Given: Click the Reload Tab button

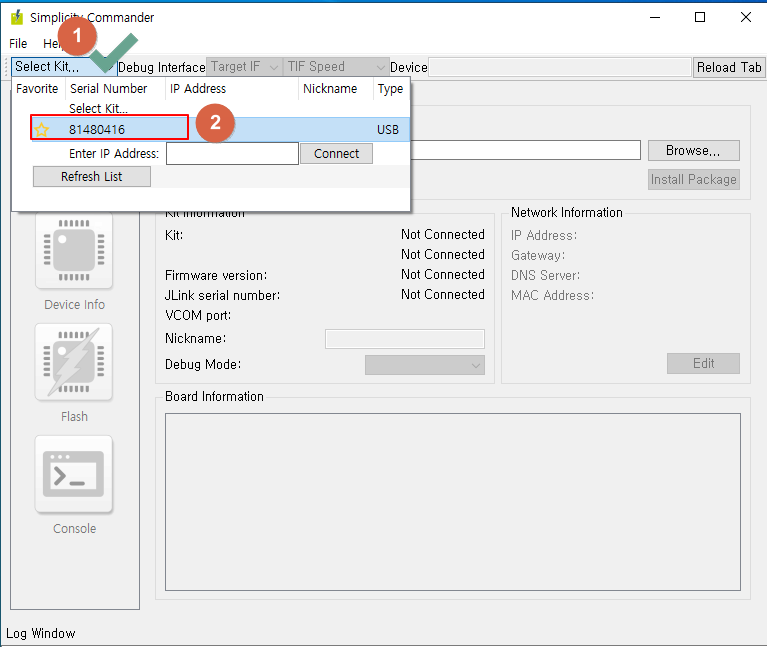Looking at the screenshot, I should (729, 67).
